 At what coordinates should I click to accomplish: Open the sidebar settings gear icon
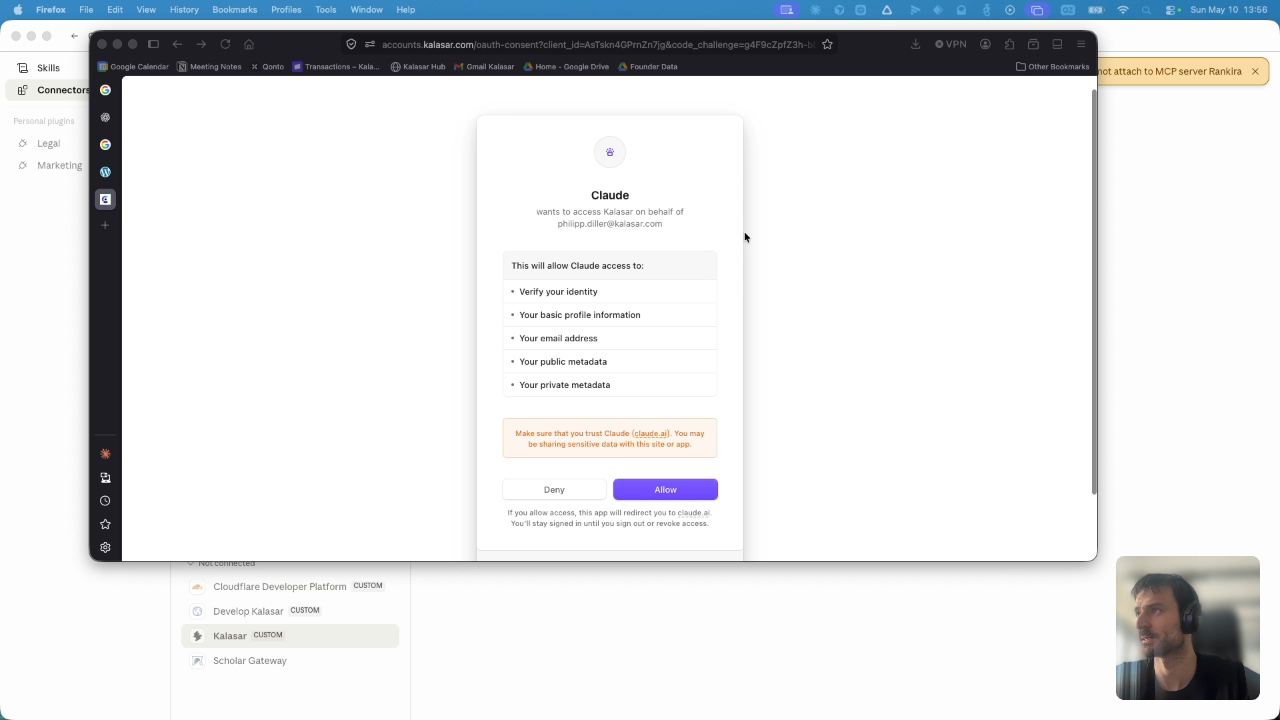coord(105,548)
